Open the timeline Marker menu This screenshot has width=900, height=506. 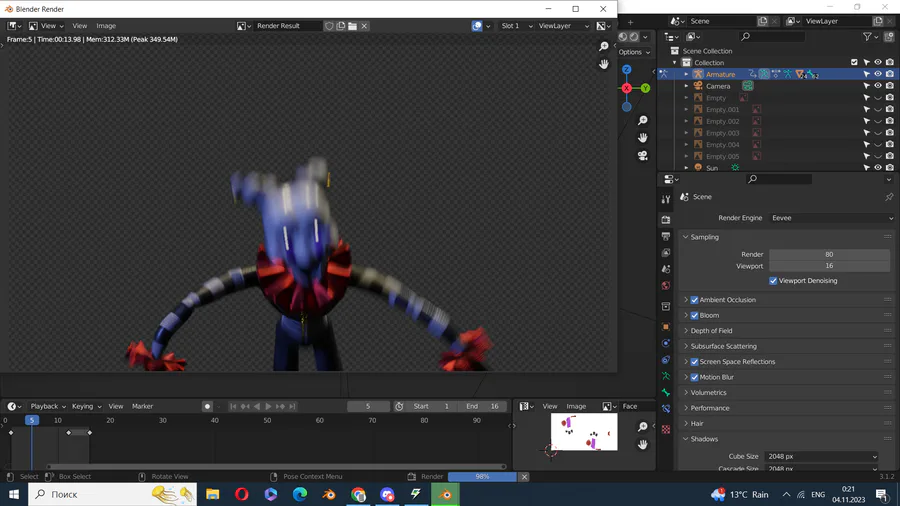click(142, 406)
